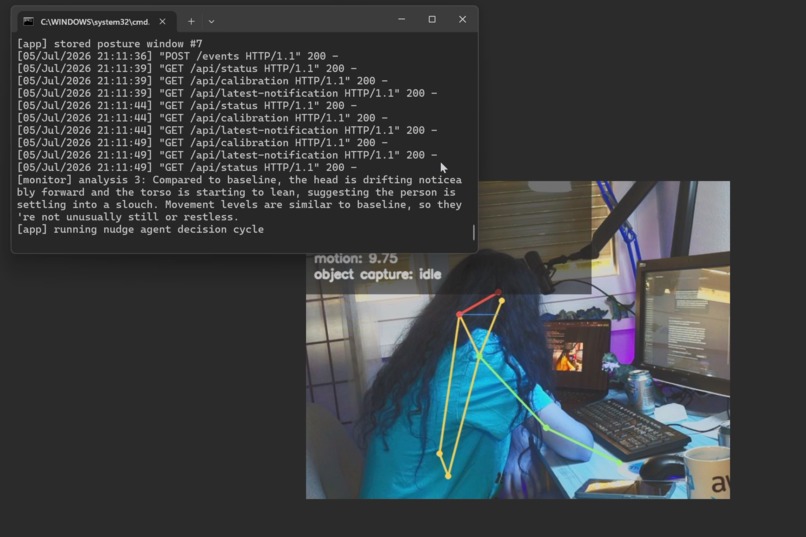Click the 21:11:49 "GET /api/latest-notification" log line
Screen dimensions: 806x537
pyautogui.click(x=227, y=155)
